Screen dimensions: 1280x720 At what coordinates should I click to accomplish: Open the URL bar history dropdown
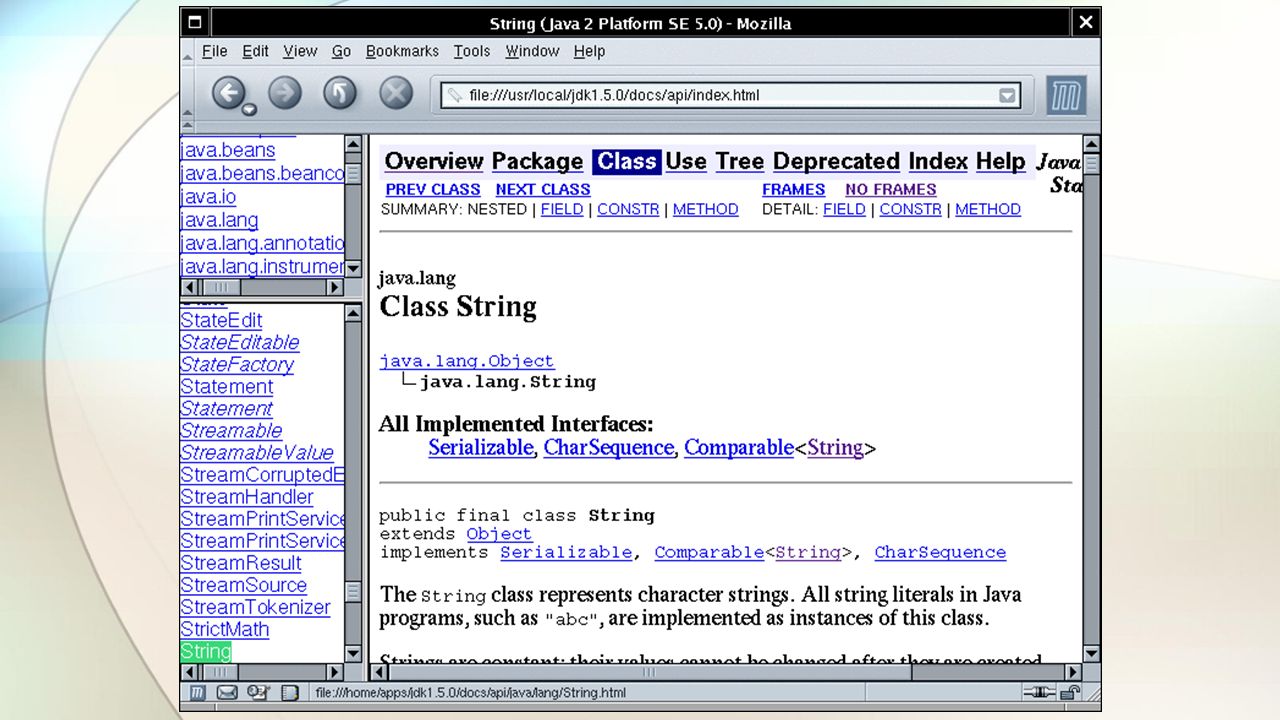click(1008, 96)
